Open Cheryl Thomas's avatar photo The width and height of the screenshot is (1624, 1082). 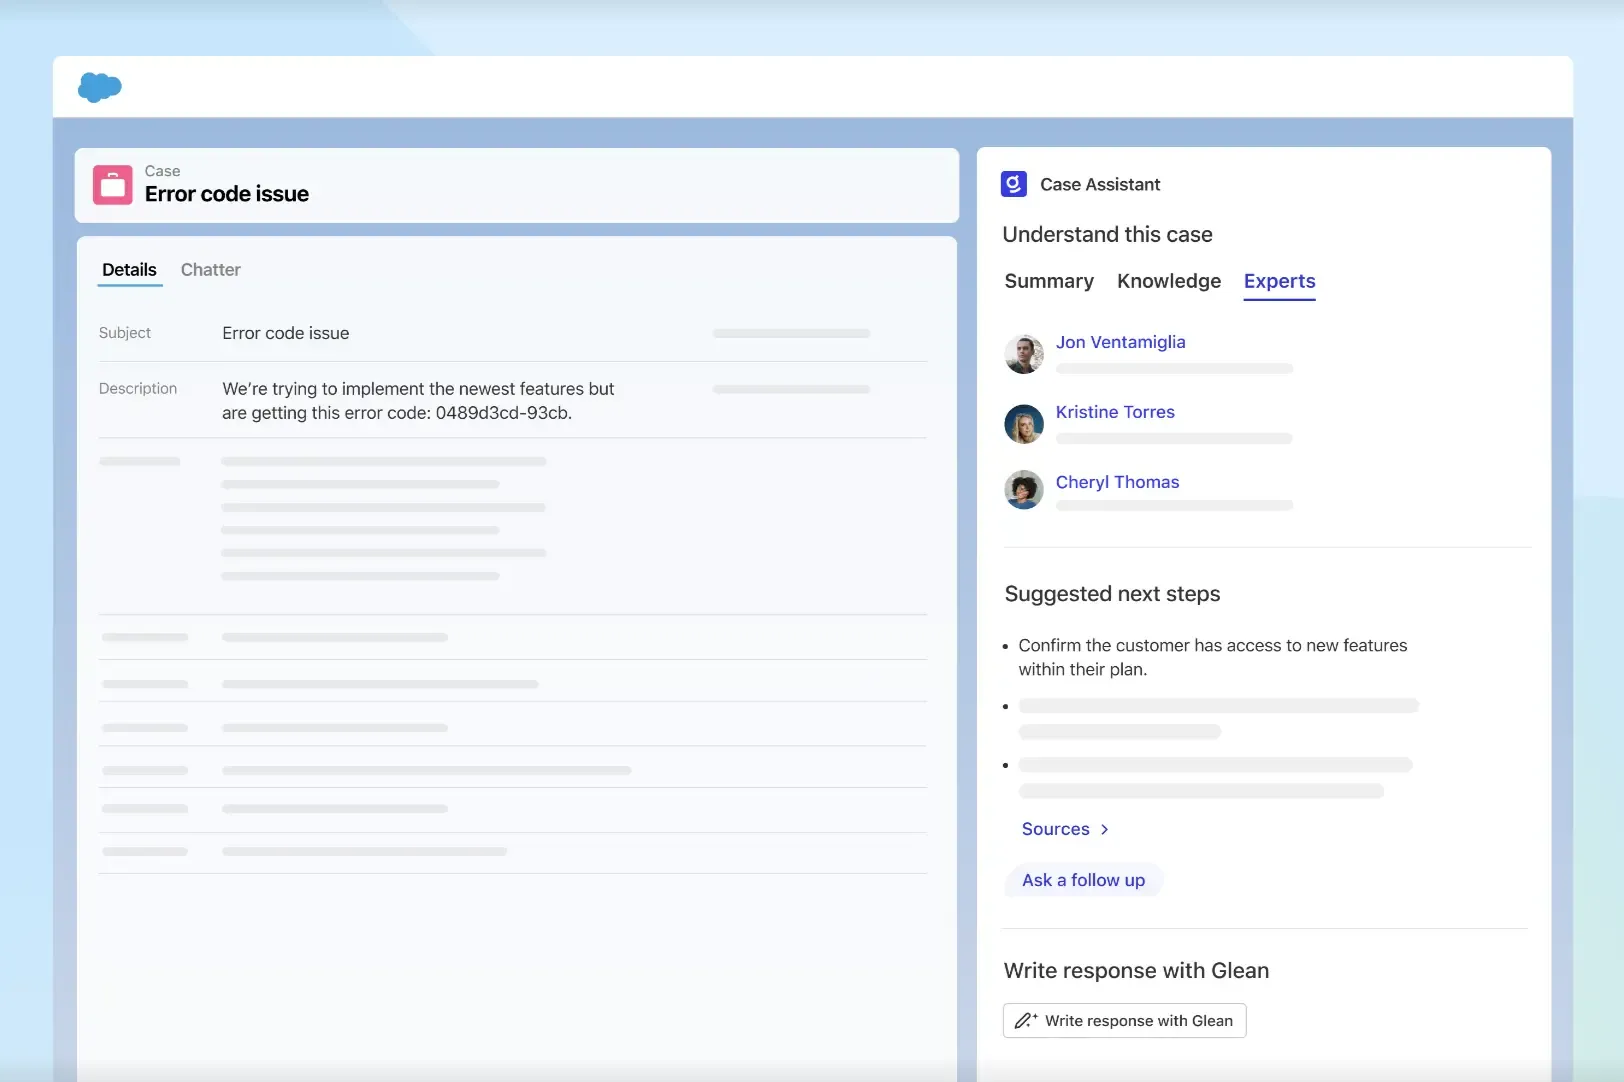1024,490
